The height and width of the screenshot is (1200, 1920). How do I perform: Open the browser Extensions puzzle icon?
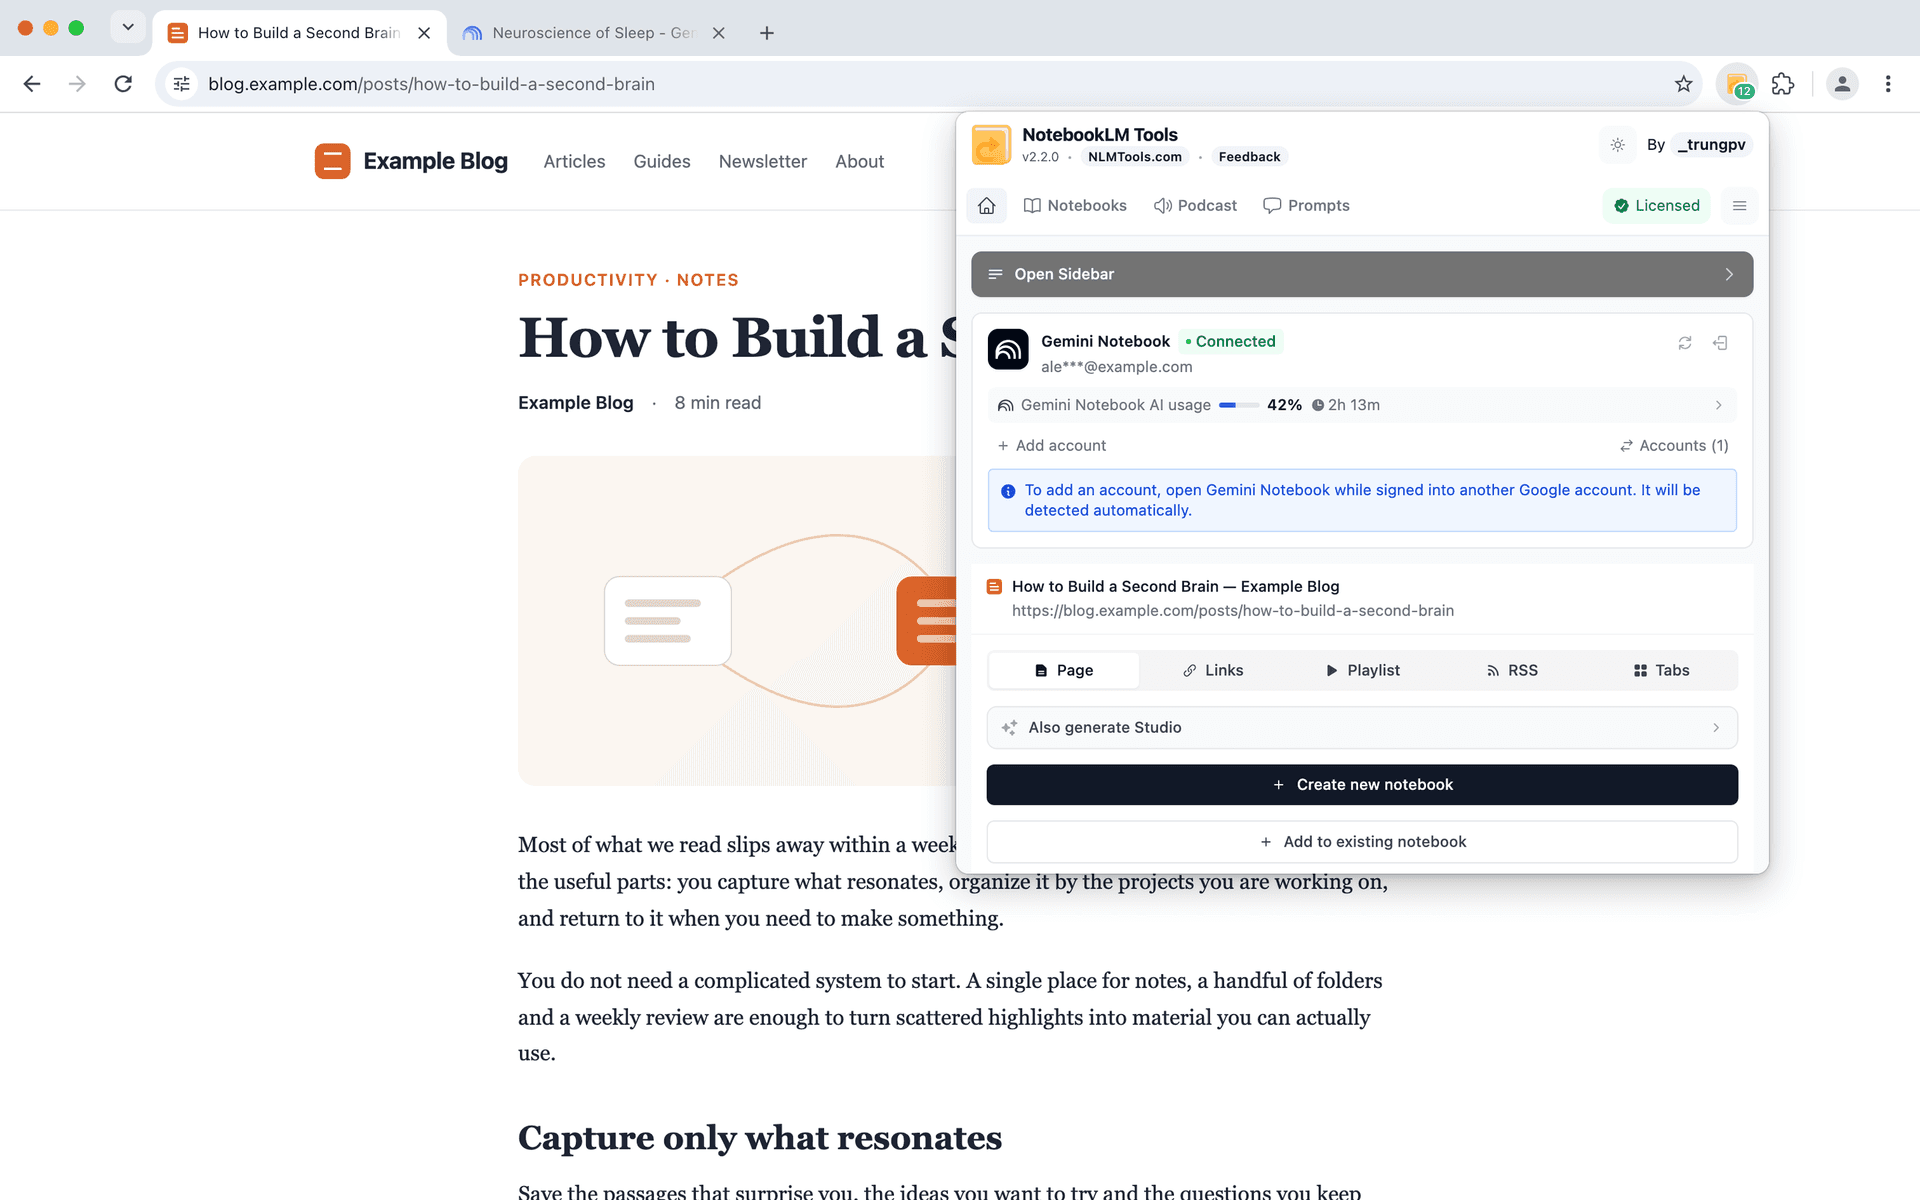point(1782,84)
